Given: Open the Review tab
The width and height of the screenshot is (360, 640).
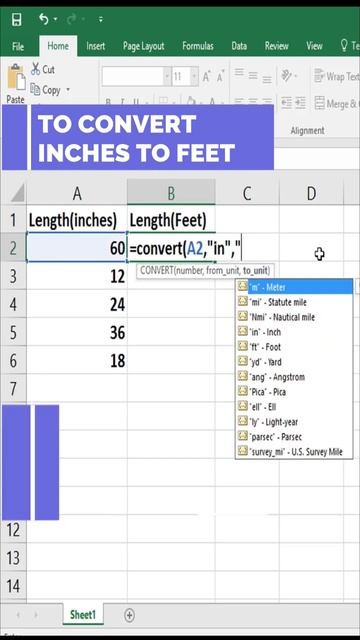Looking at the screenshot, I should pos(276,46).
